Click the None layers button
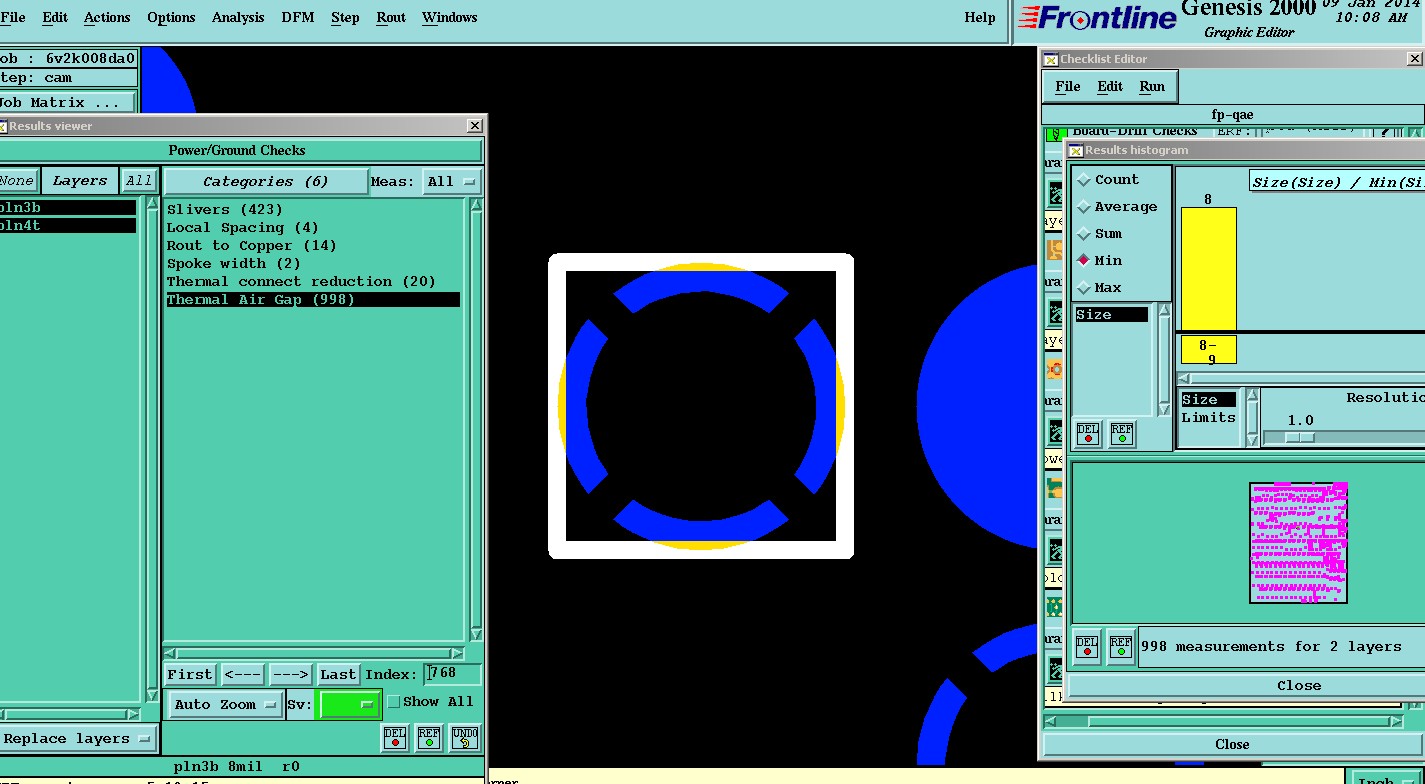 [x=17, y=181]
